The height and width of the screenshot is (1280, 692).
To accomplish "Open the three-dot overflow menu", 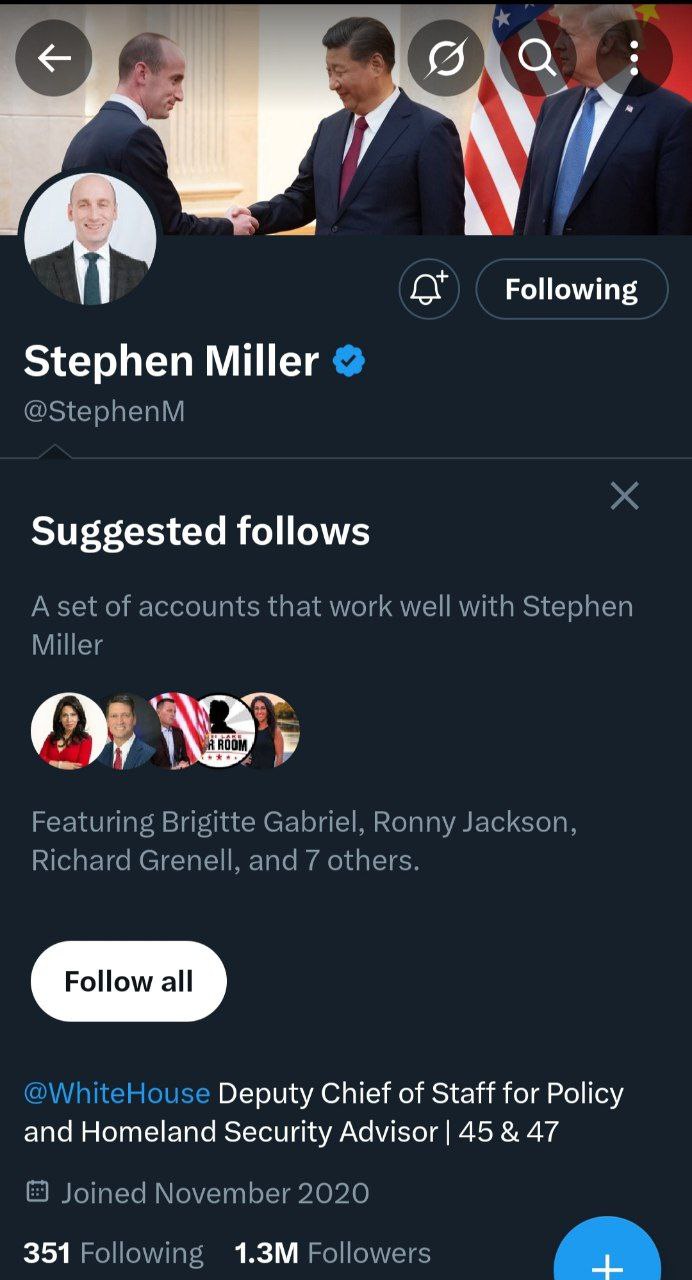I will 634,59.
